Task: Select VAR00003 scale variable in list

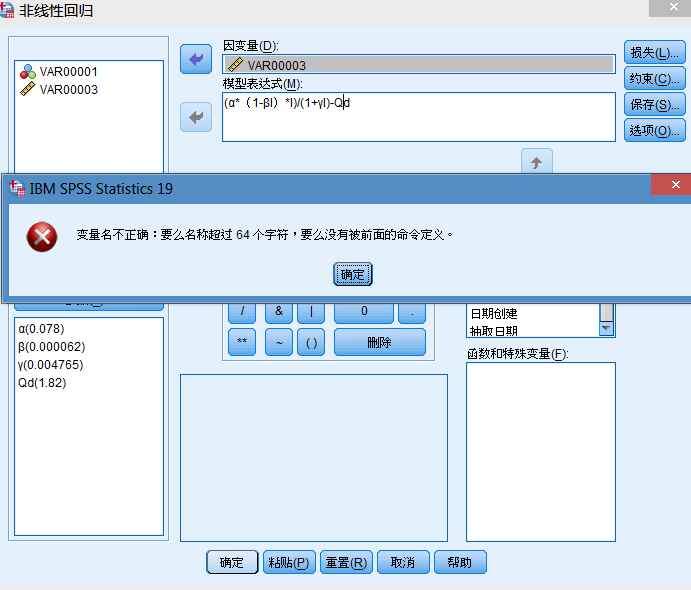Action: pyautogui.click(x=59, y=89)
